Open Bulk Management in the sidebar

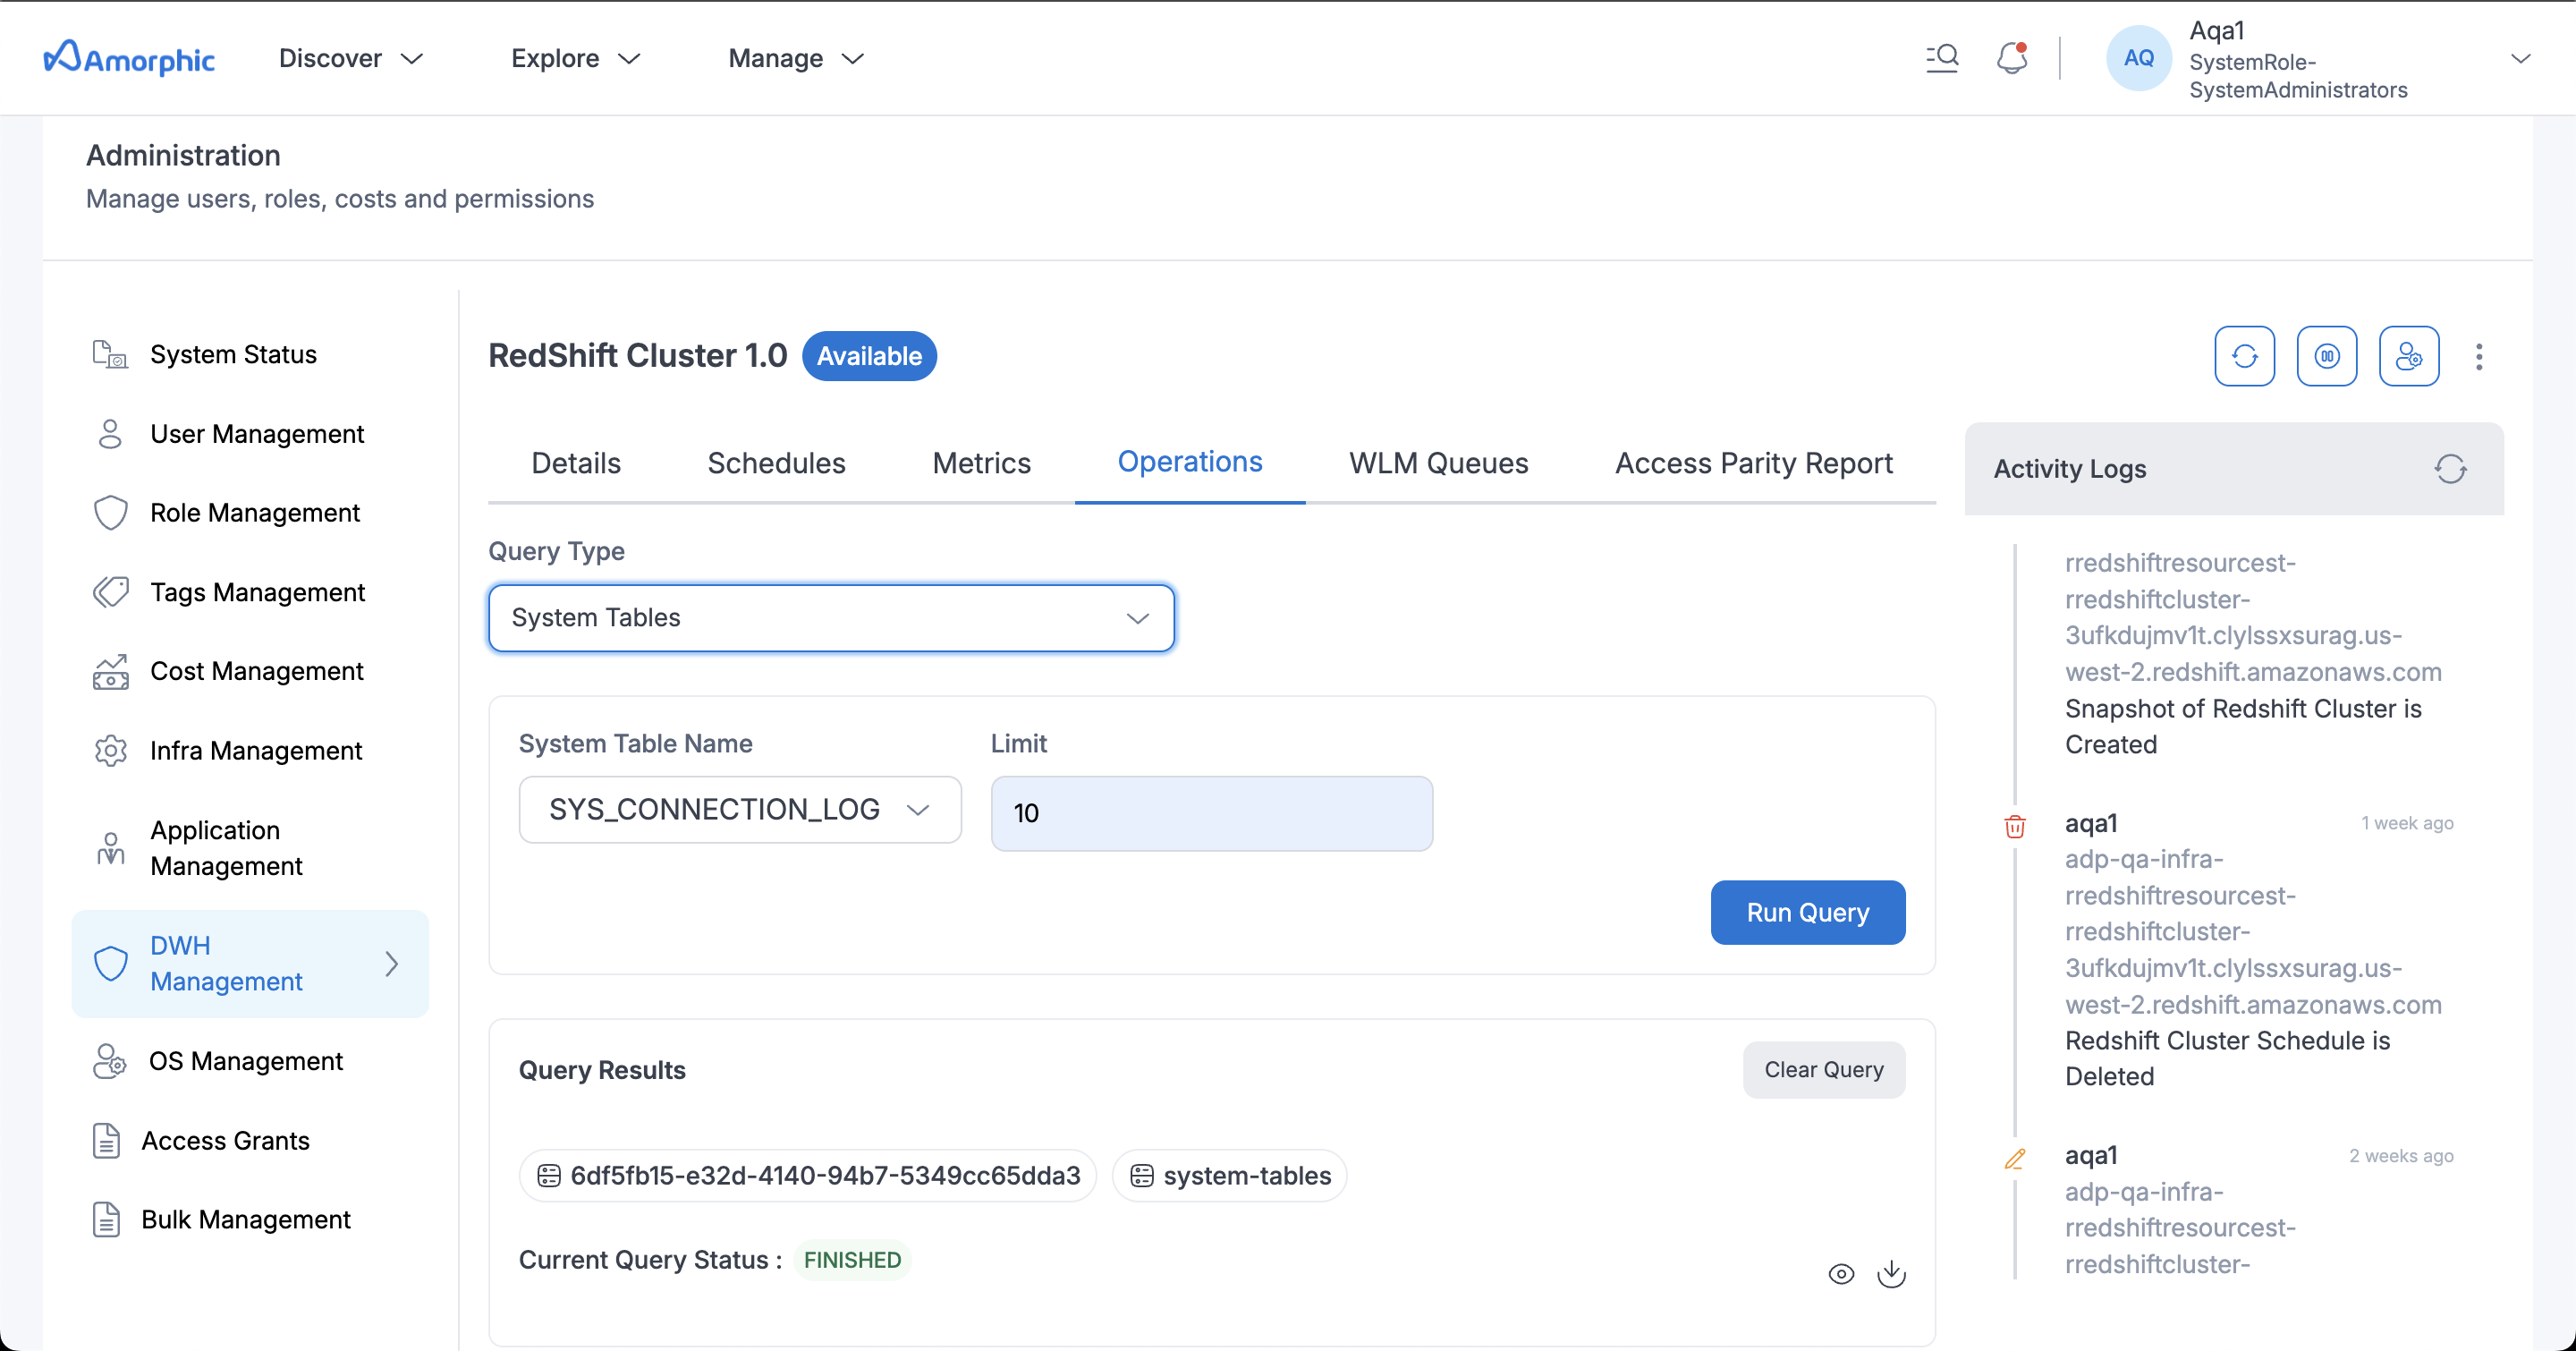click(246, 1220)
